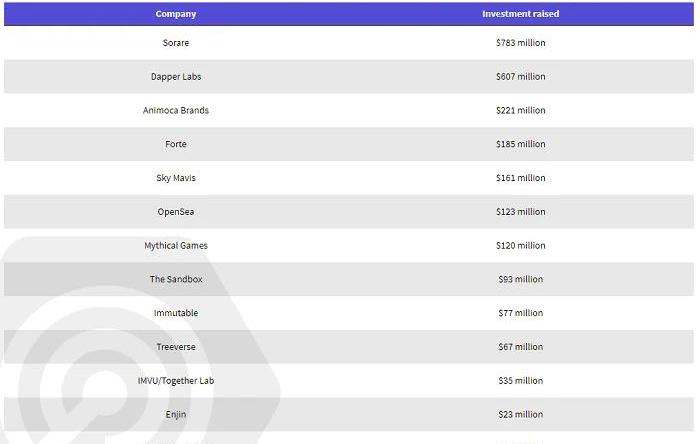Image resolution: width=700 pixels, height=444 pixels.
Task: Select the $607 million amount cell
Action: [x=520, y=77]
